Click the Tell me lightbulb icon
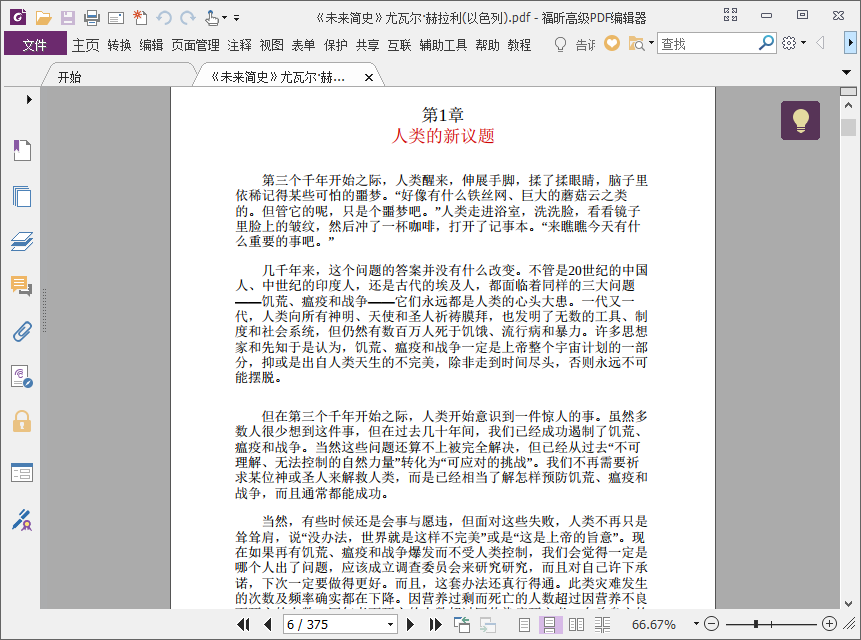This screenshot has width=861, height=640. [x=560, y=44]
